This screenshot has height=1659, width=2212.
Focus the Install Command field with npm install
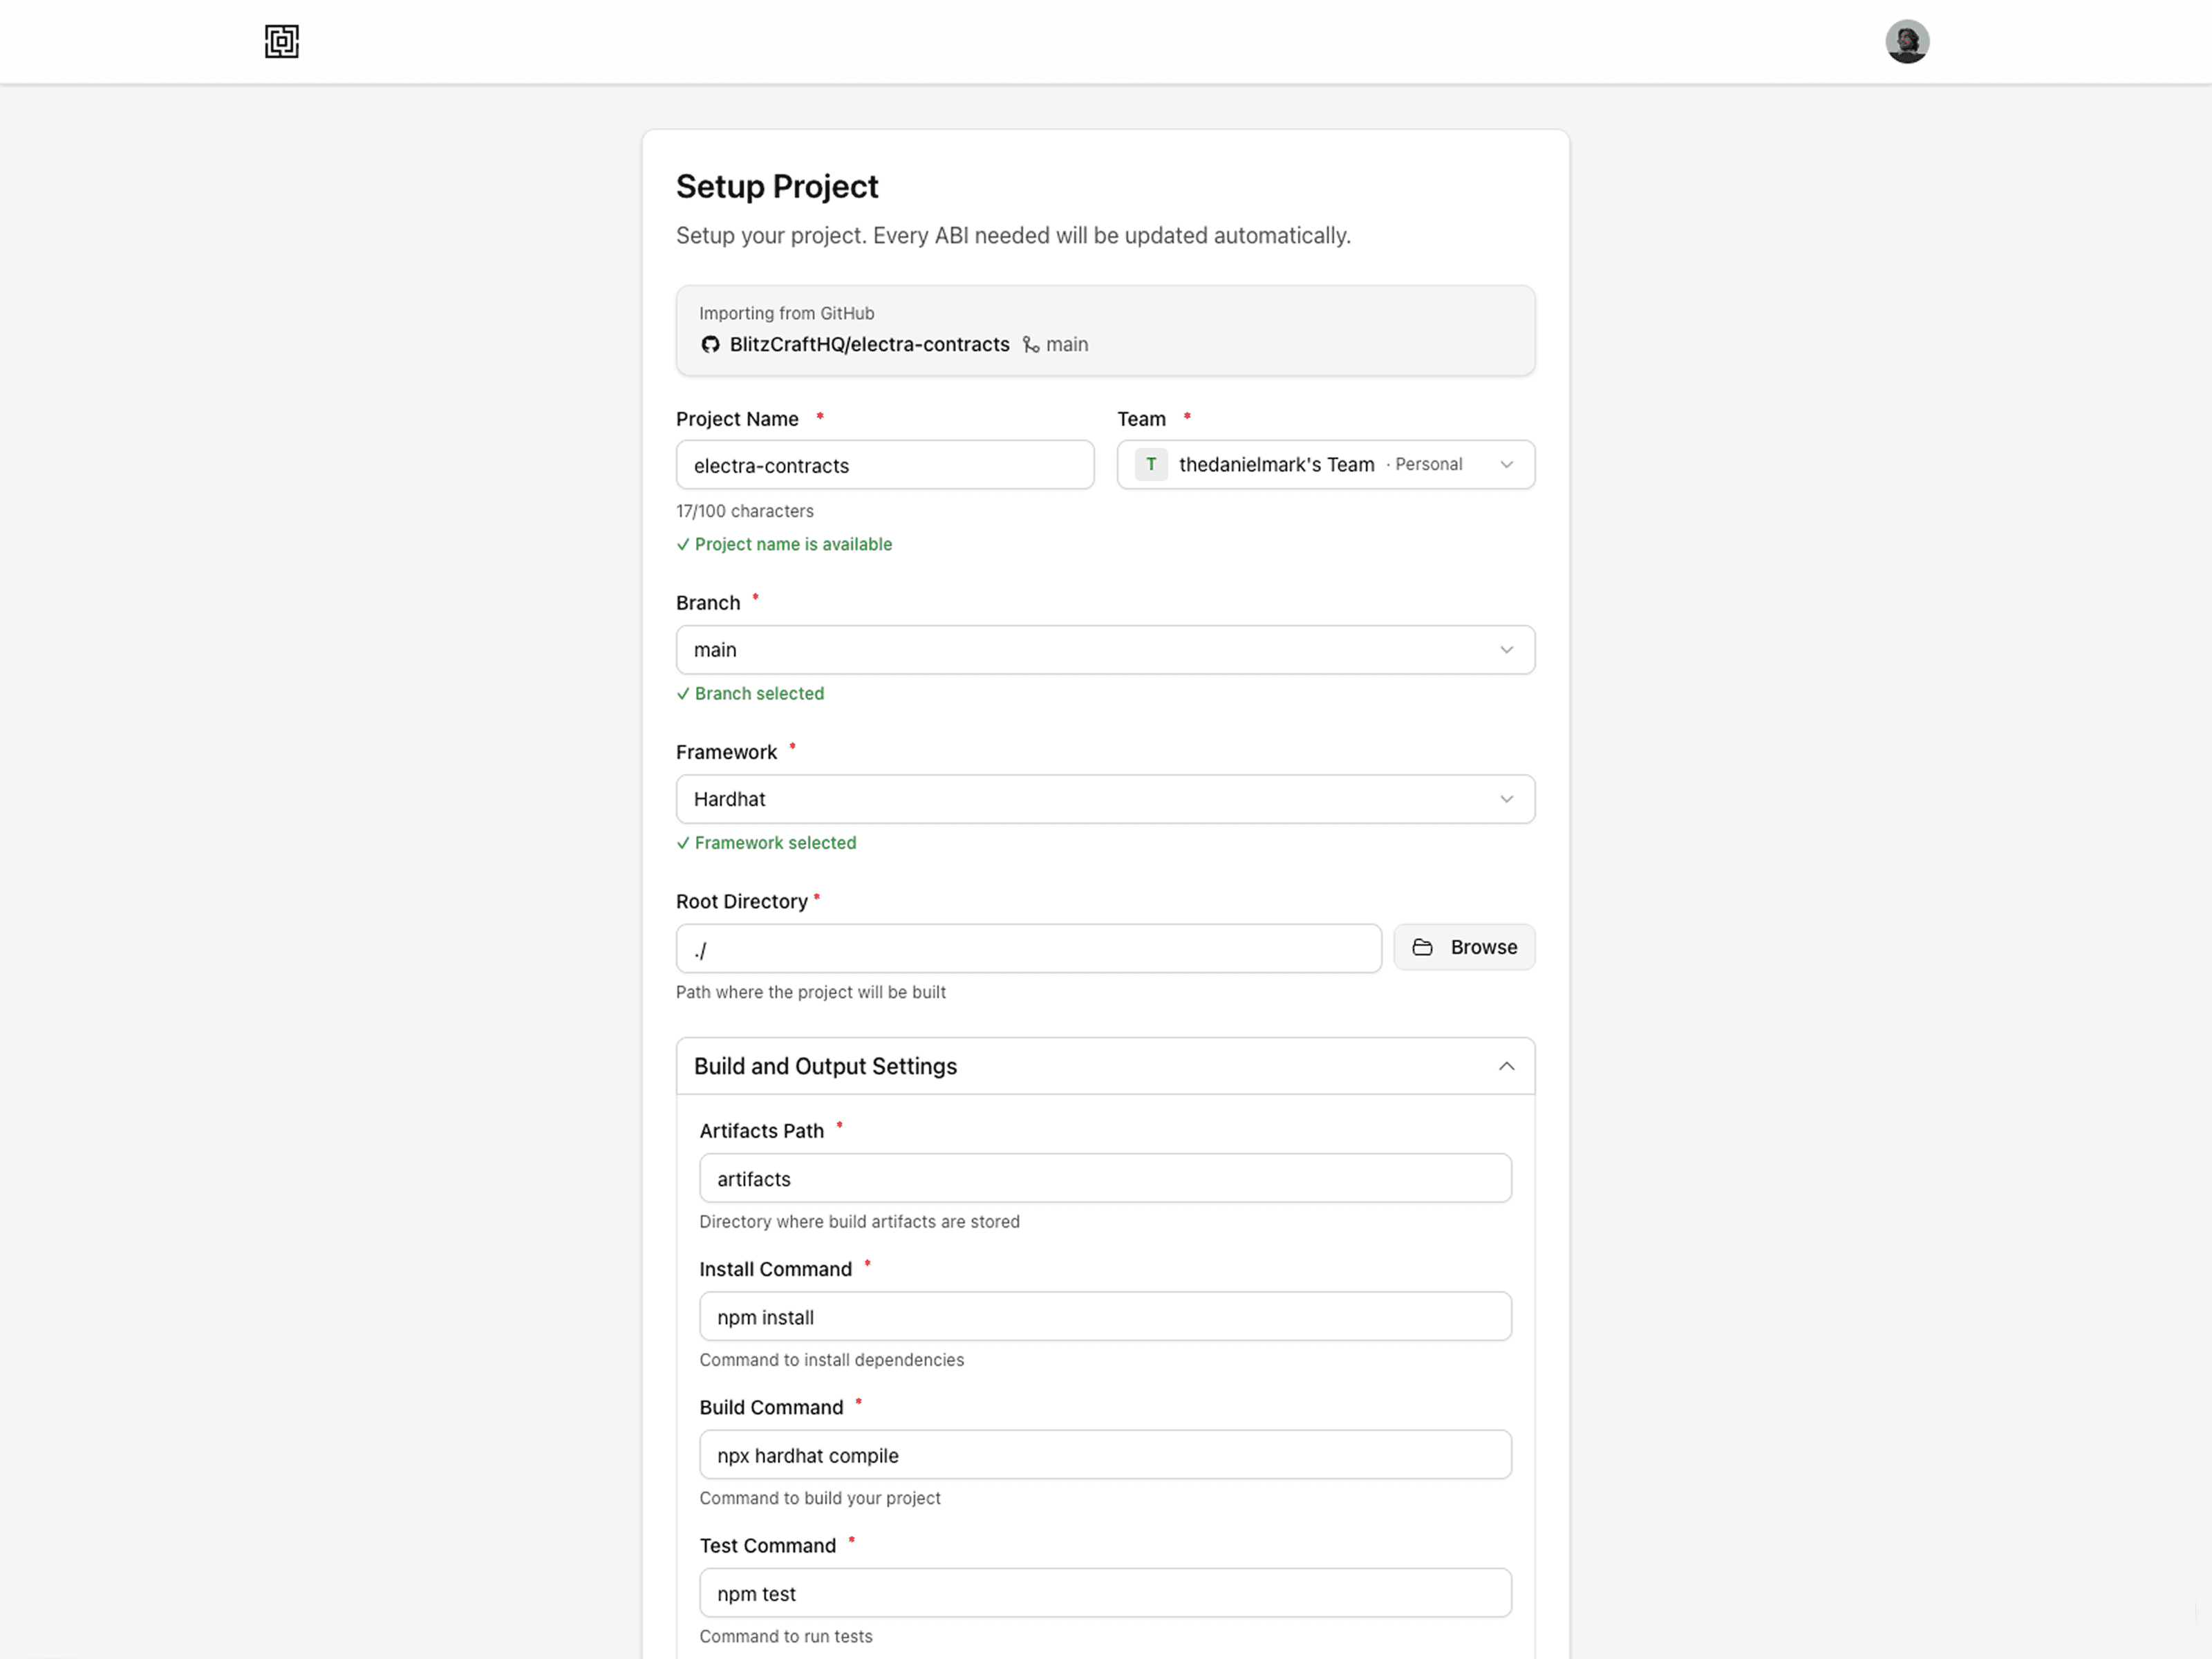click(1105, 1316)
